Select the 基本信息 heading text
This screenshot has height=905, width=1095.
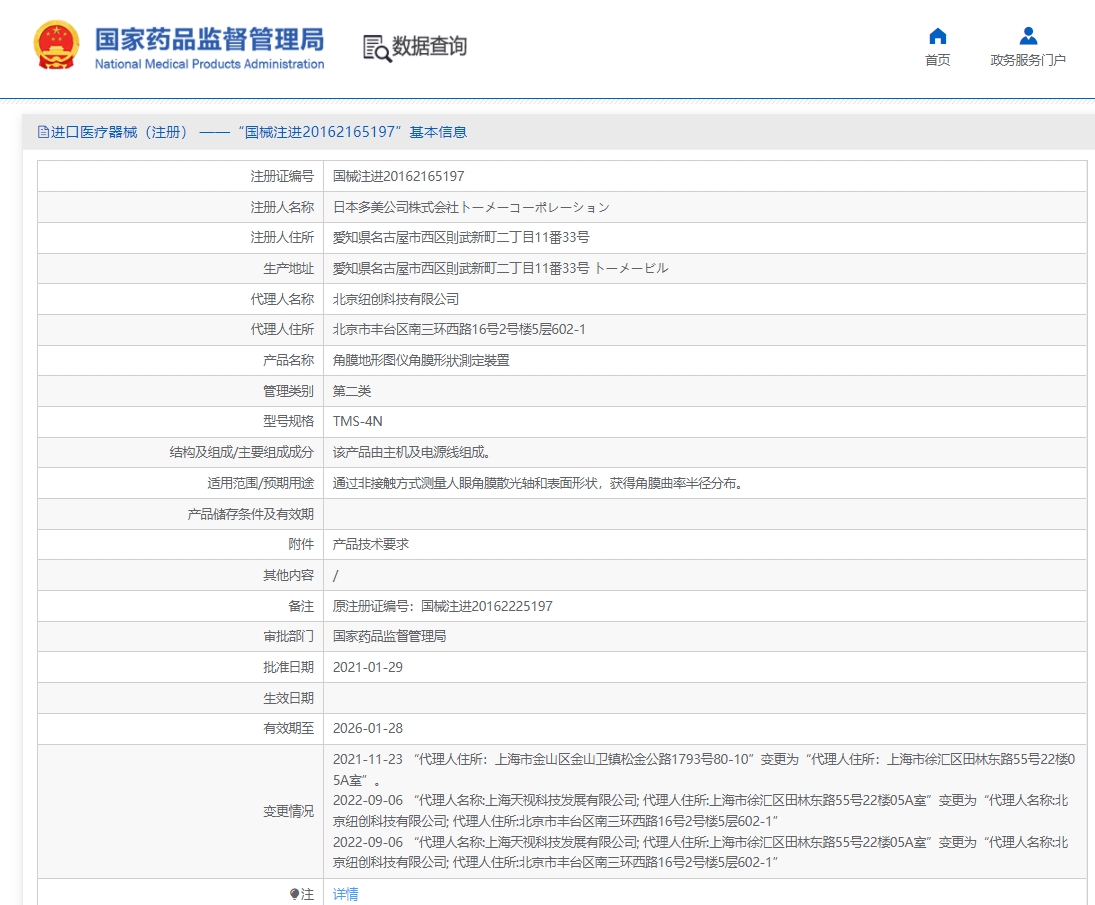coord(438,132)
